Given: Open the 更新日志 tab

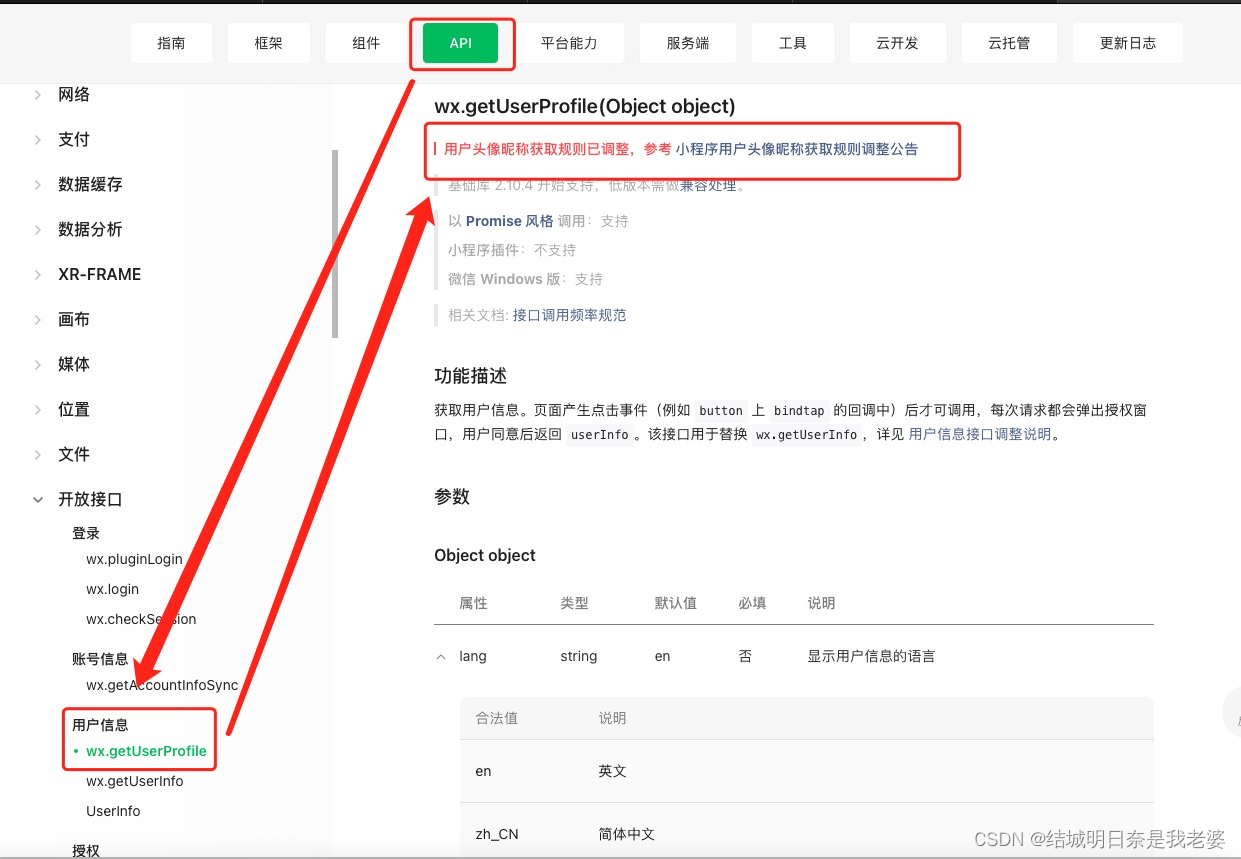Looking at the screenshot, I should [x=1128, y=43].
